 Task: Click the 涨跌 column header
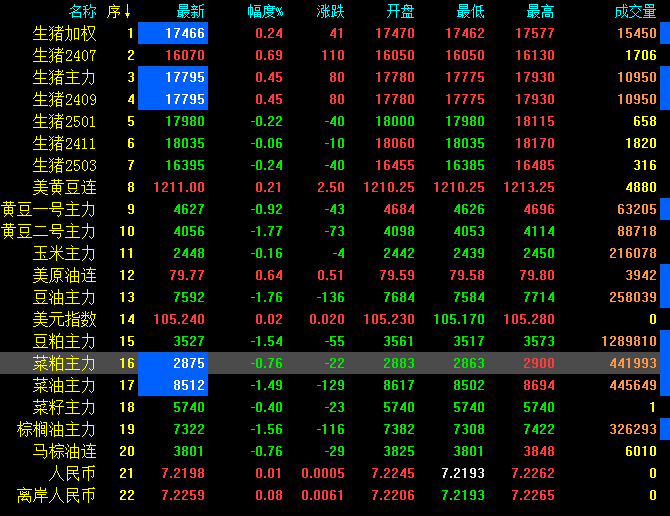(330, 11)
